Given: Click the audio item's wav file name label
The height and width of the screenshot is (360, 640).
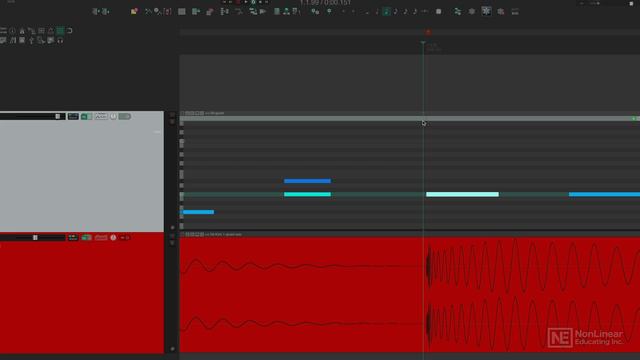Looking at the screenshot, I should [223, 234].
